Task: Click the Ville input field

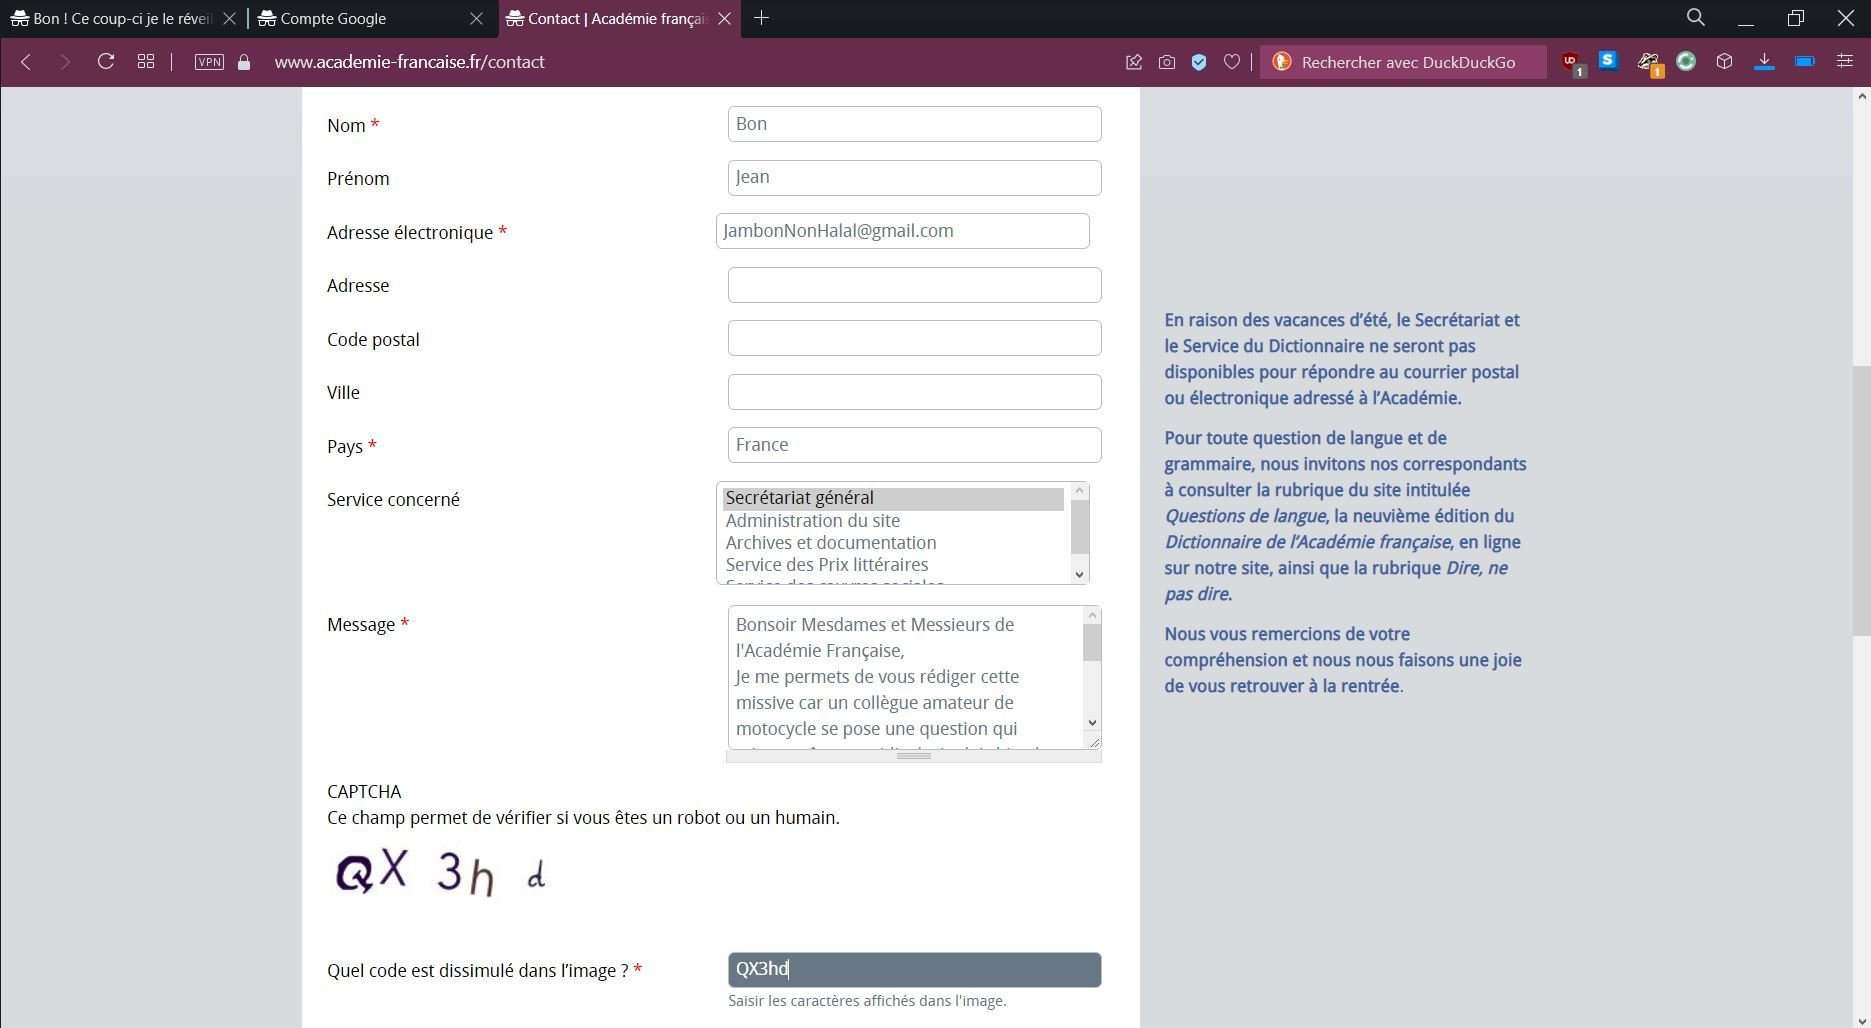Action: (x=914, y=392)
